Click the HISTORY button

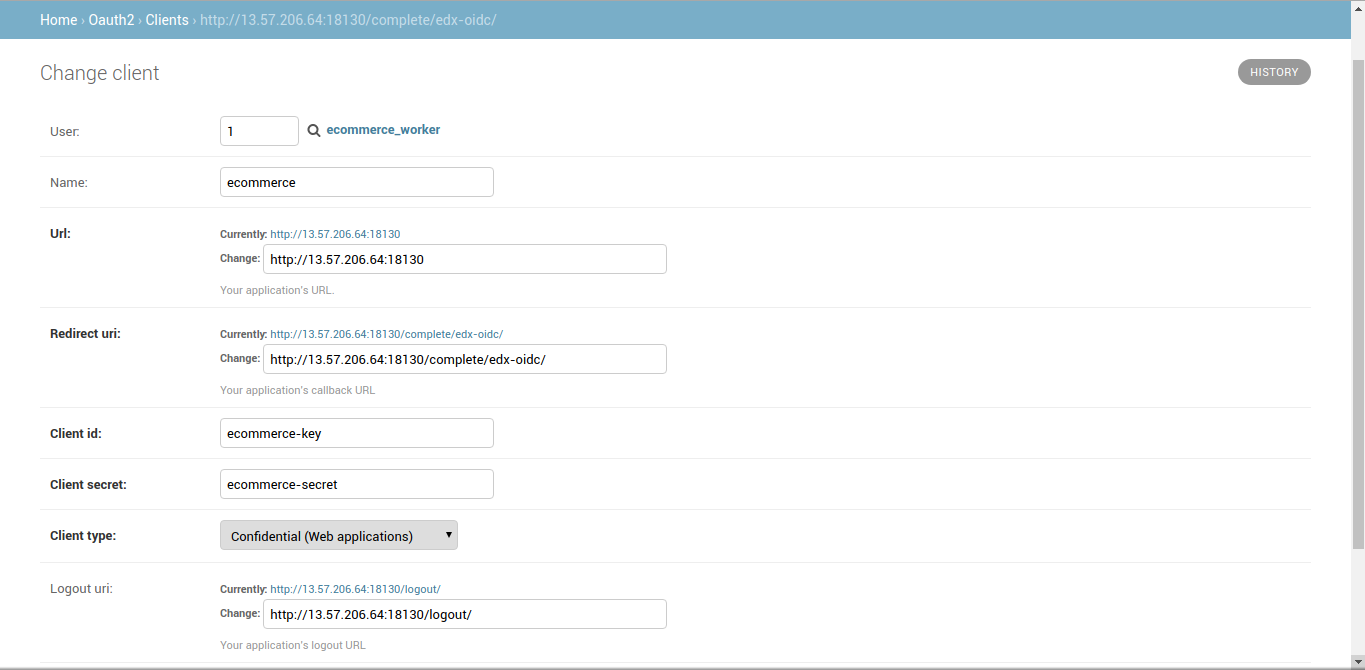click(1274, 71)
